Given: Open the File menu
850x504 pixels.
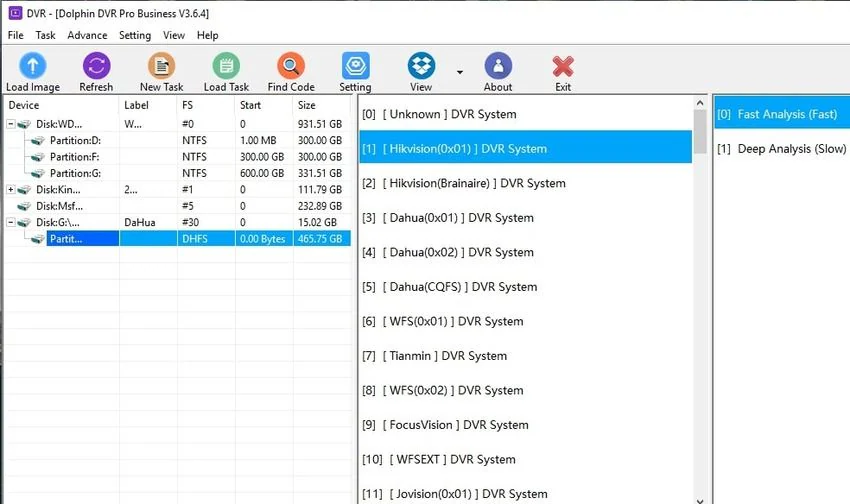Looking at the screenshot, I should pyautogui.click(x=15, y=35).
